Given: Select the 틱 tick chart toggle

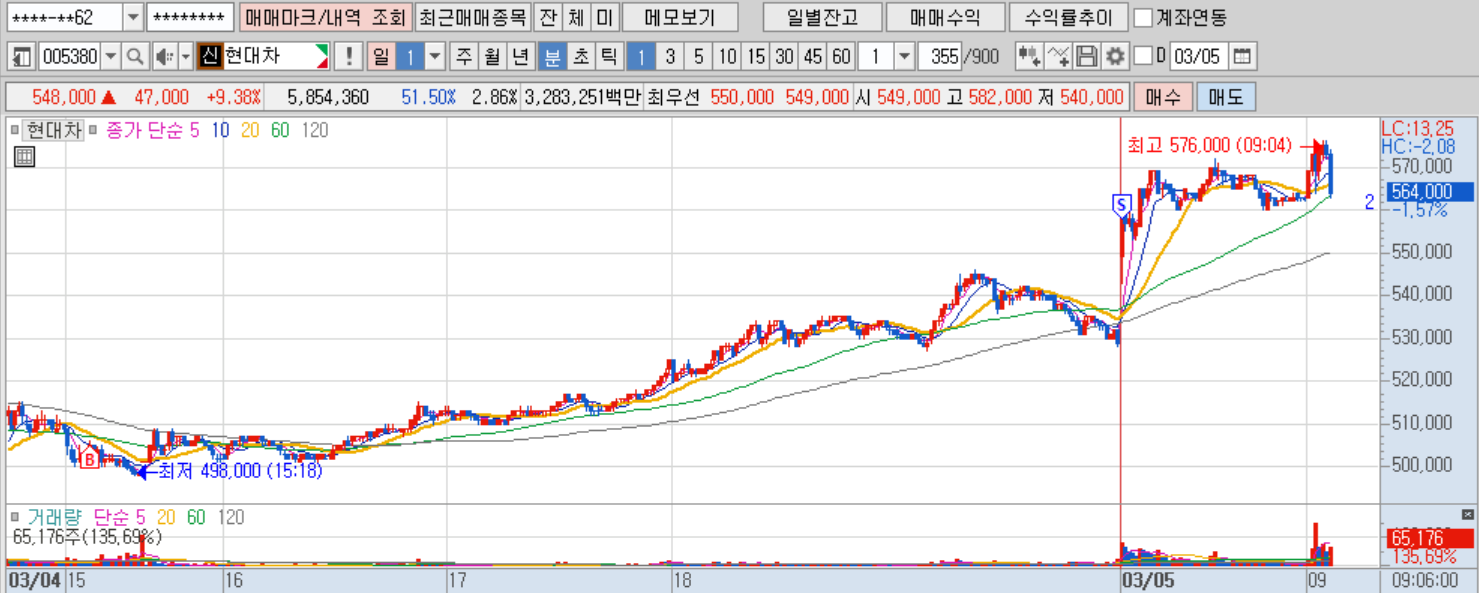Looking at the screenshot, I should (x=608, y=56).
